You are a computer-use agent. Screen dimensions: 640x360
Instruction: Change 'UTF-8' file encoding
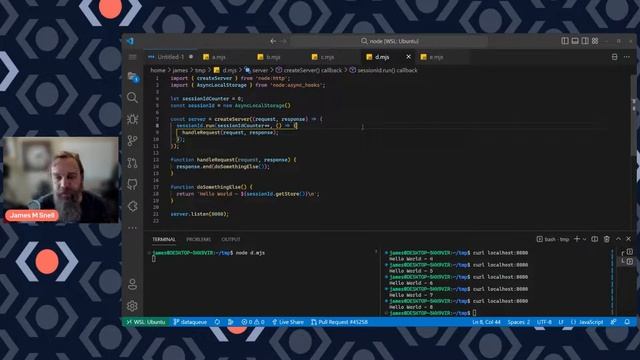pos(544,322)
